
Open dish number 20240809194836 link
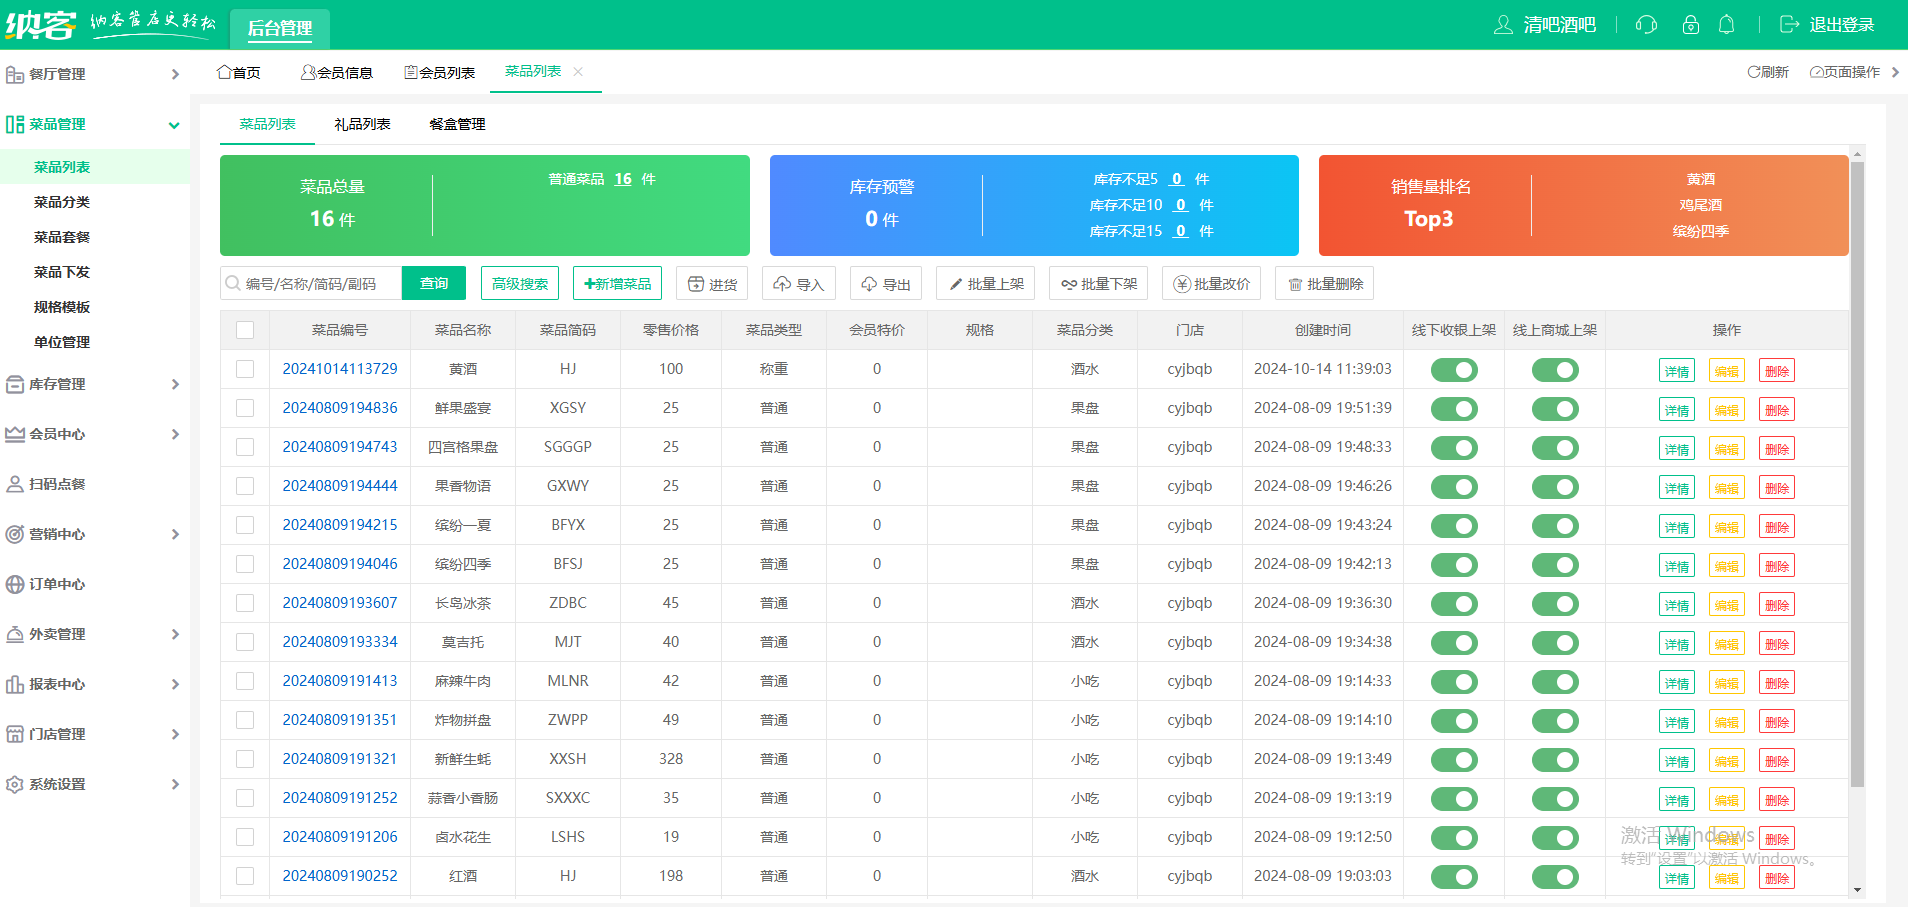pyautogui.click(x=340, y=408)
